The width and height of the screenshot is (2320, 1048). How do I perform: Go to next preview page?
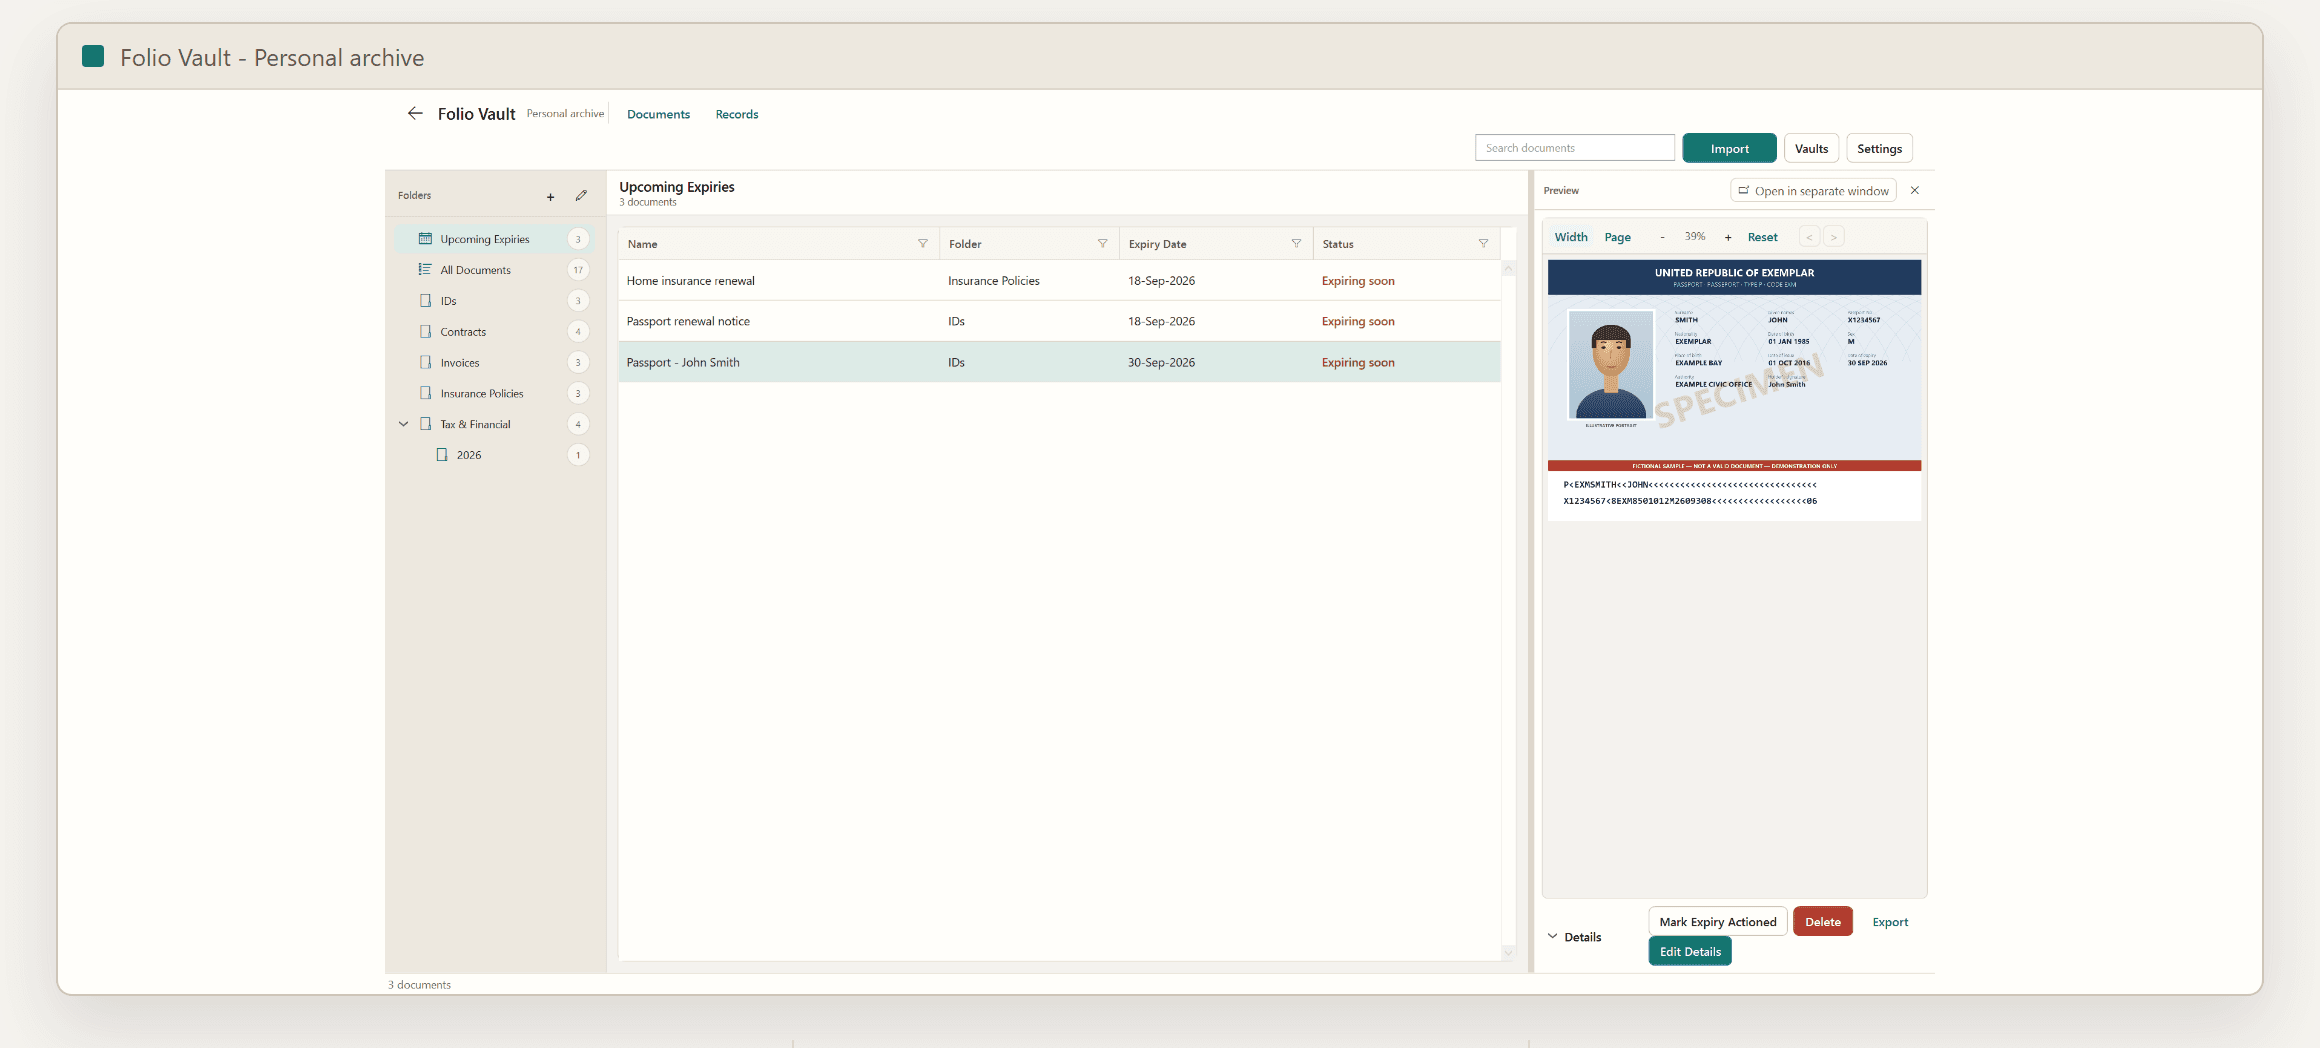[x=1833, y=237]
